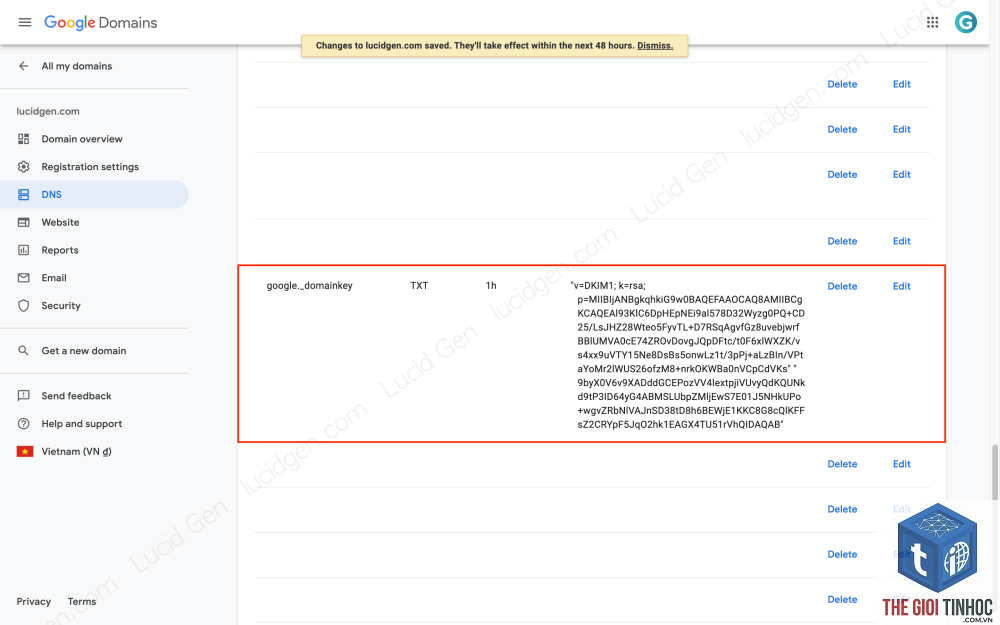Open the Privacy link
Viewport: 1000px width, 625px height.
pyautogui.click(x=34, y=601)
